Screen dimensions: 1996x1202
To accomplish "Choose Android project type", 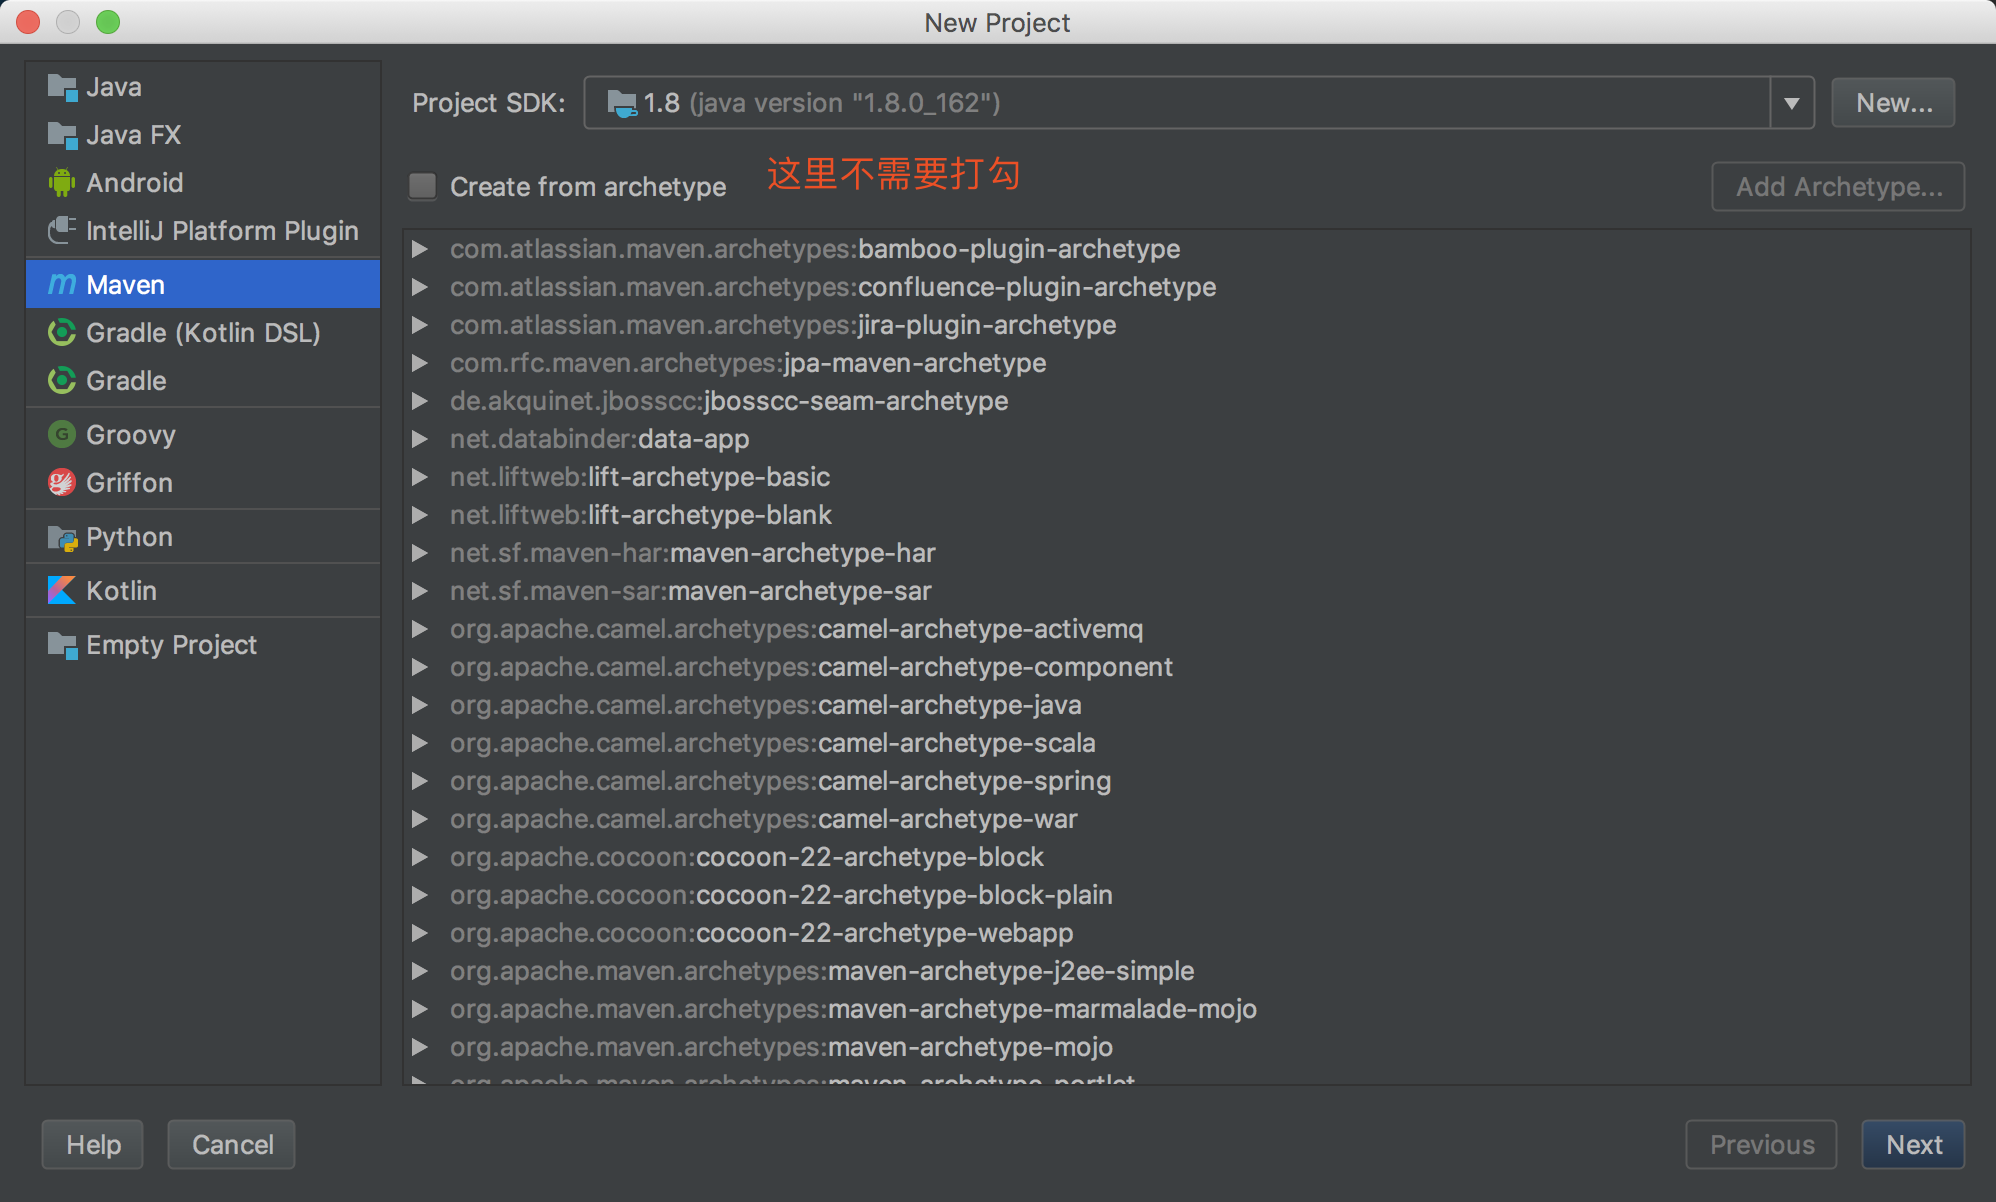I will (x=203, y=183).
